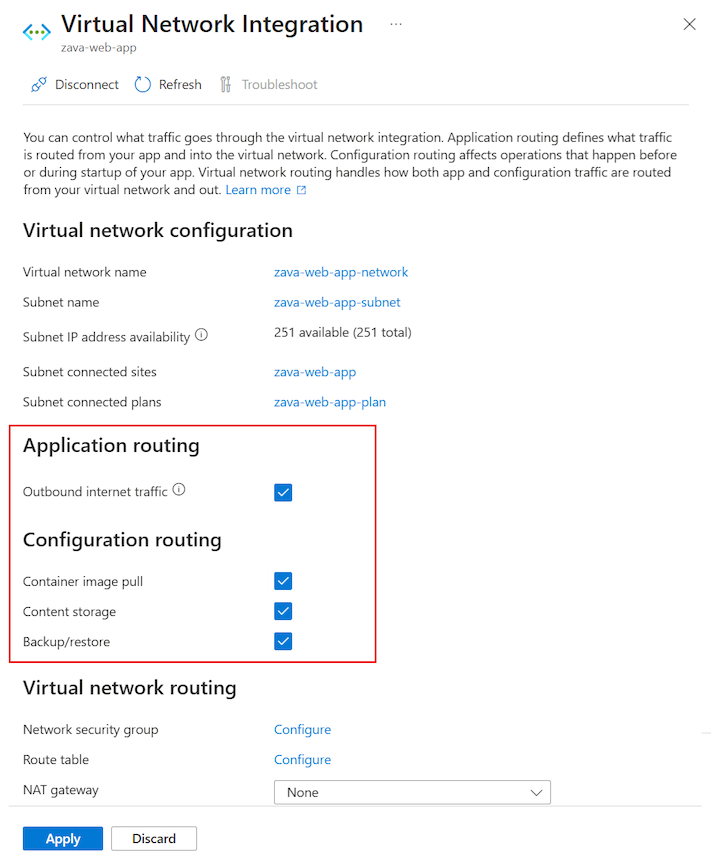Configure the Network security group
The height and width of the screenshot is (866, 711).
(x=302, y=729)
